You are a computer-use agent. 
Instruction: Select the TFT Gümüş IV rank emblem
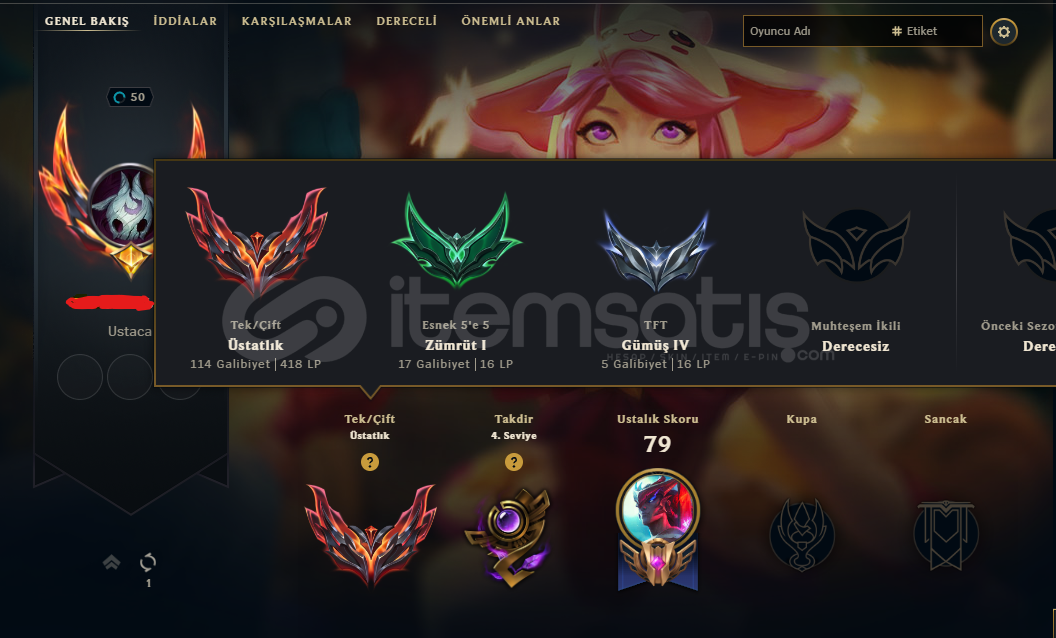pos(656,251)
